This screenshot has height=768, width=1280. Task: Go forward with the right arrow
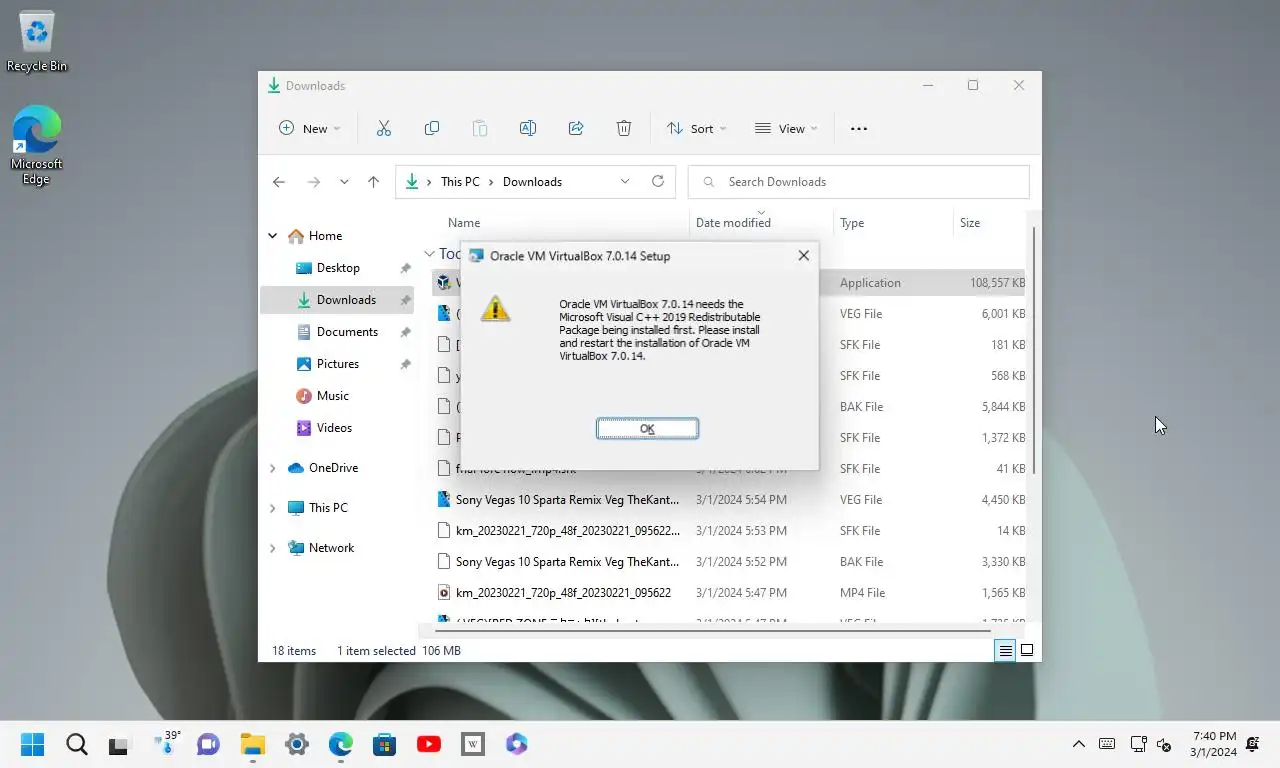[x=313, y=182]
